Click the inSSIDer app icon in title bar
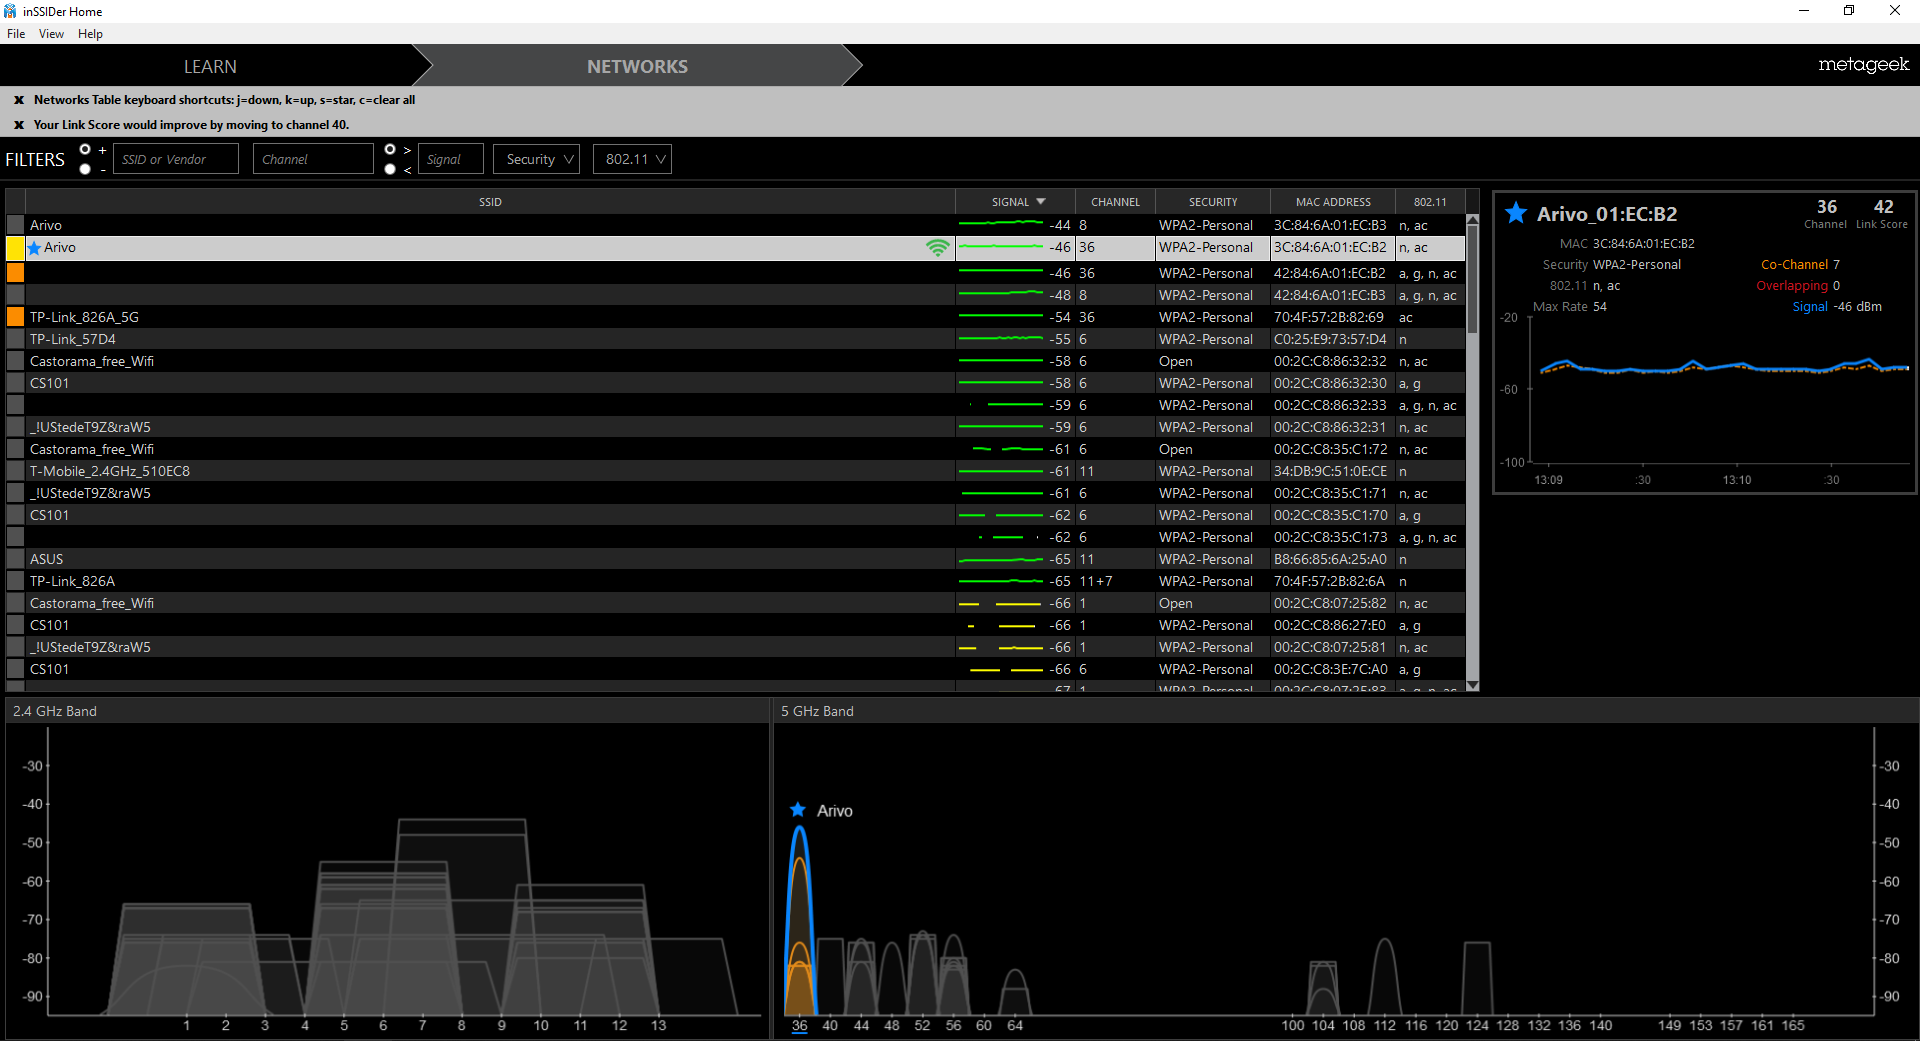Screen dimensions: 1920x1041 tap(10, 11)
